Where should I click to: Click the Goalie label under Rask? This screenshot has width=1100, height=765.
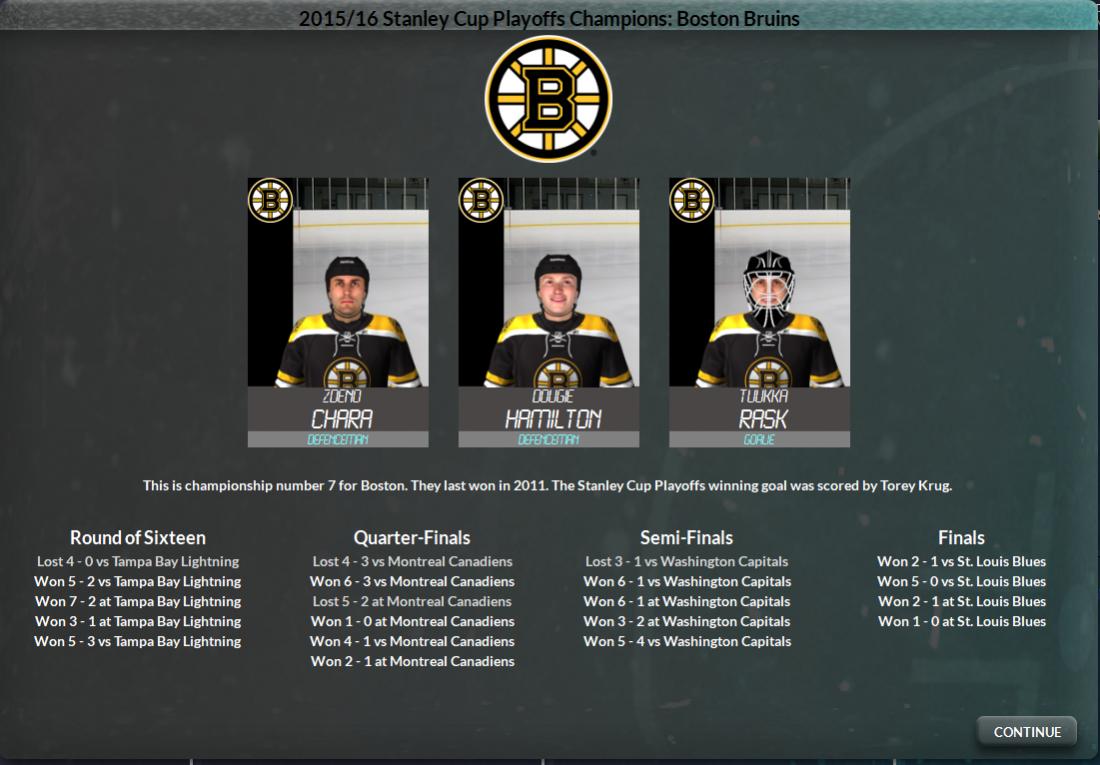tap(759, 439)
